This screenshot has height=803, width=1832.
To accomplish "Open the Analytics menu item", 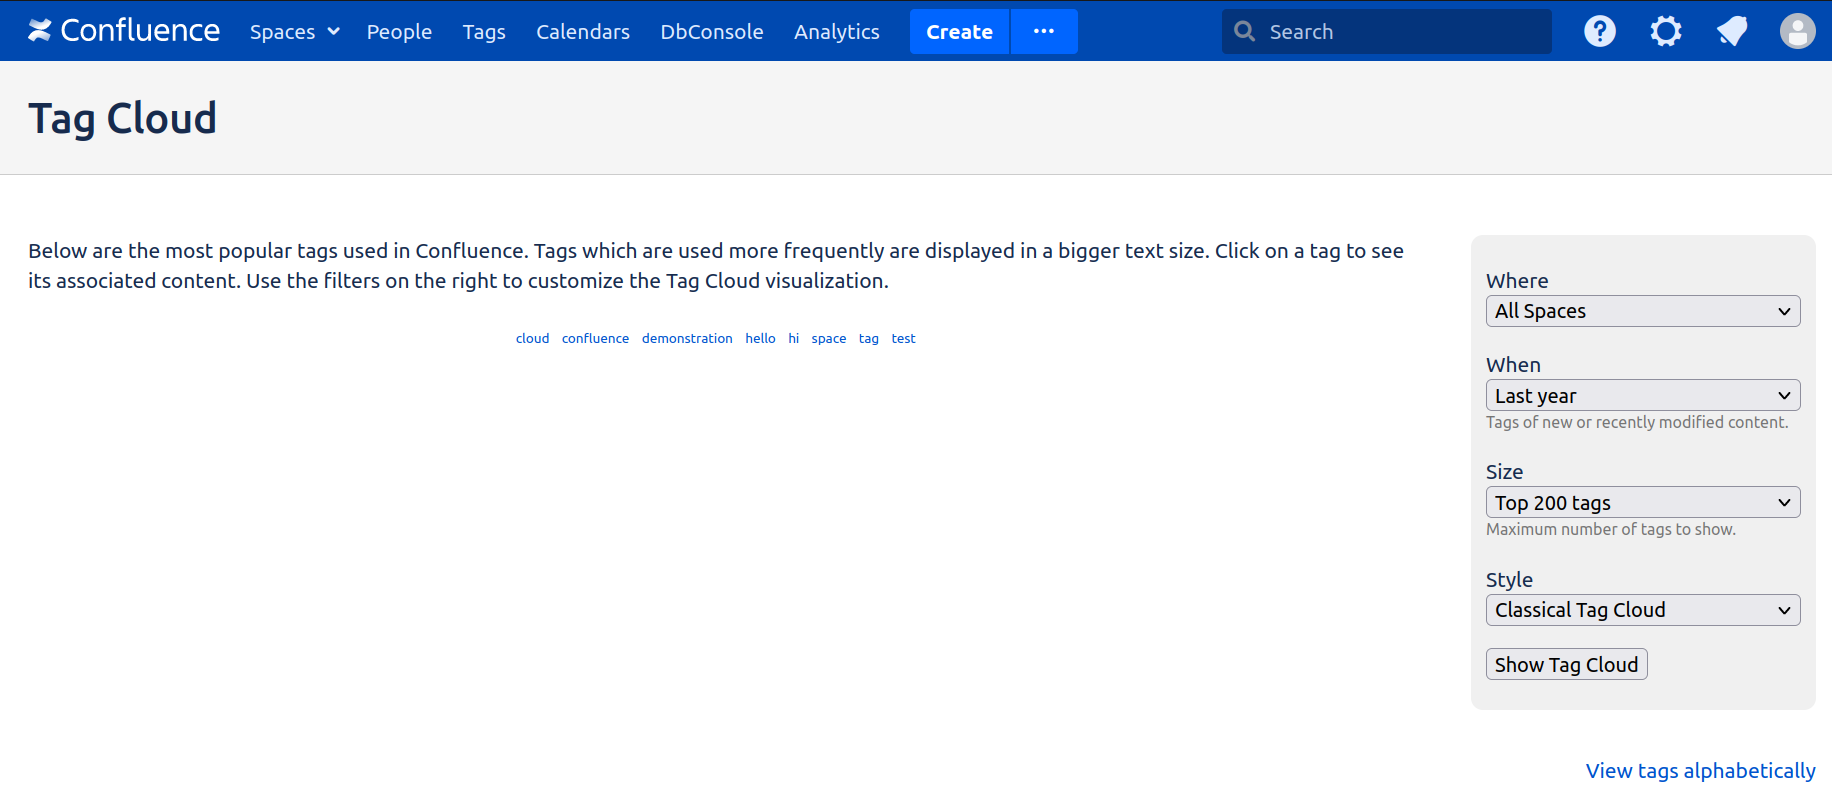I will point(836,32).
